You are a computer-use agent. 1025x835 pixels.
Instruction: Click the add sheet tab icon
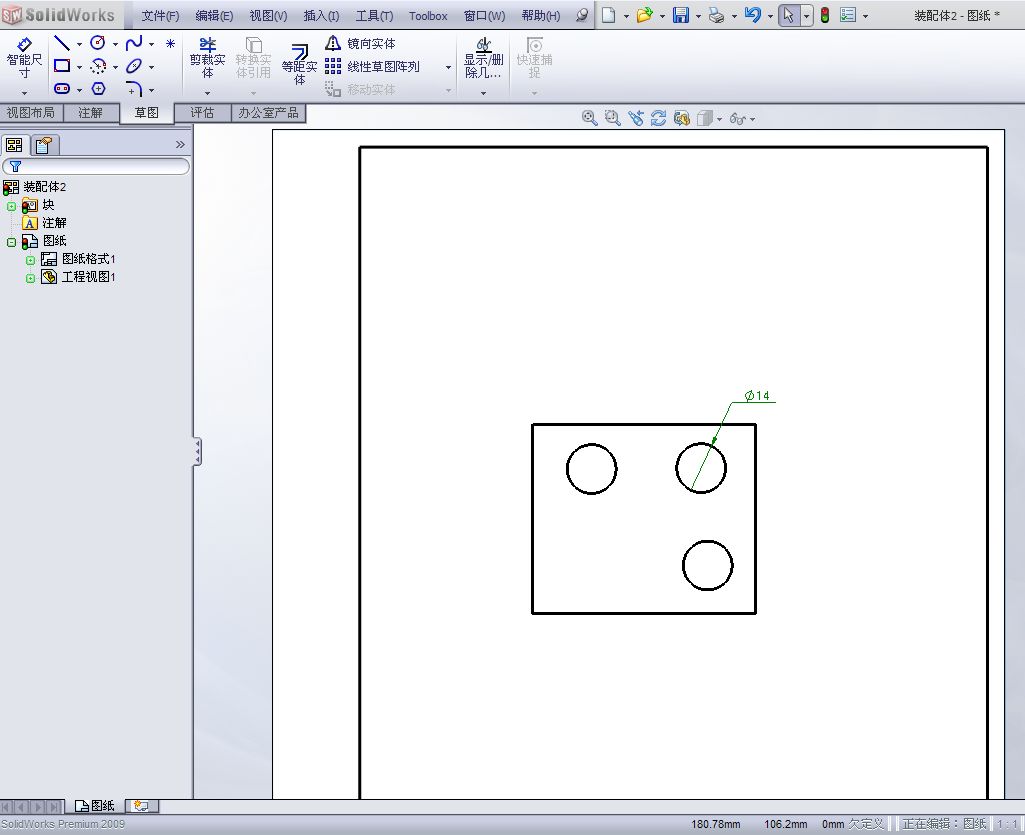(x=141, y=806)
